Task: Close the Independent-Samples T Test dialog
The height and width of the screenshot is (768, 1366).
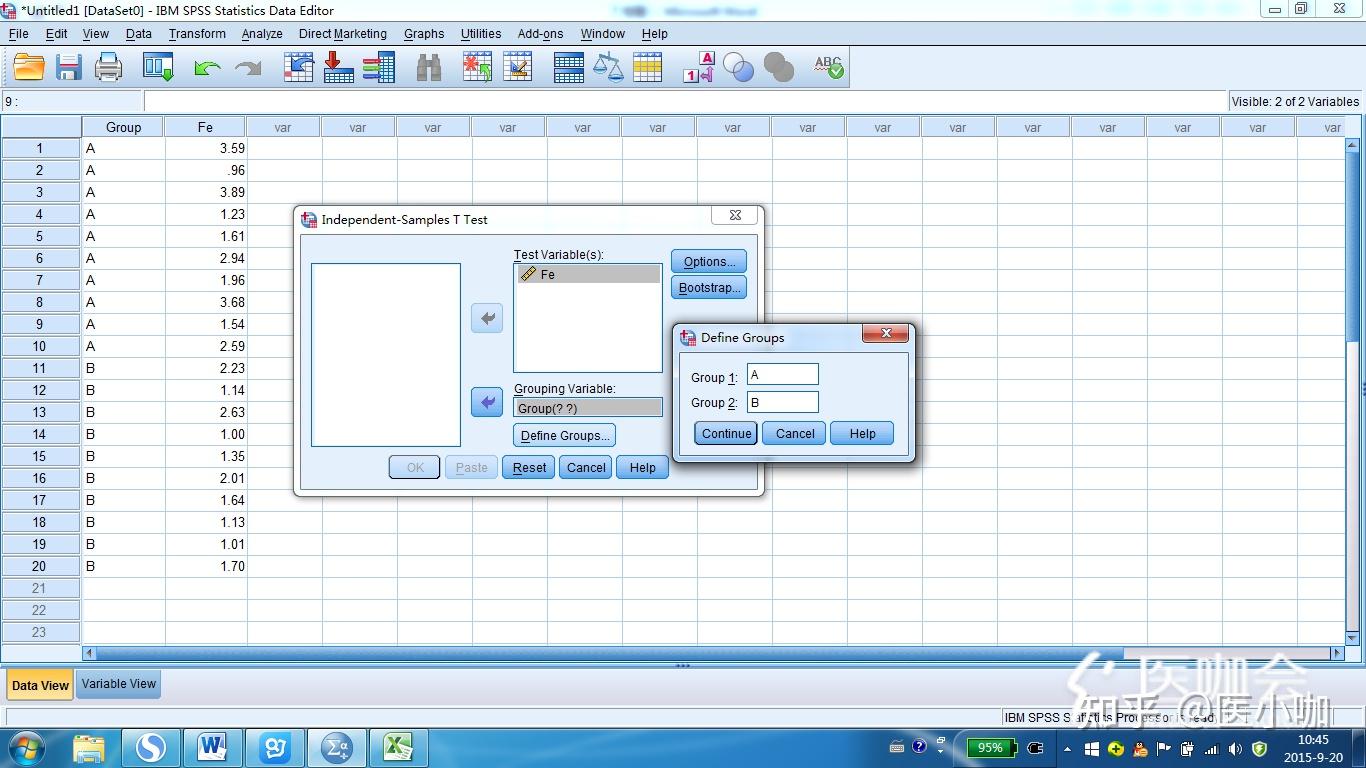Action: [735, 215]
